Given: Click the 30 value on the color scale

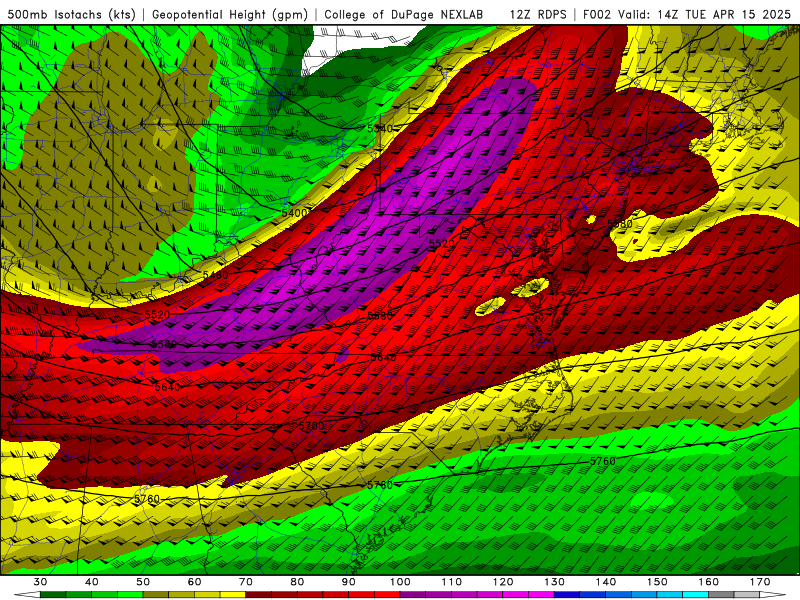Looking at the screenshot, I should tap(40, 582).
